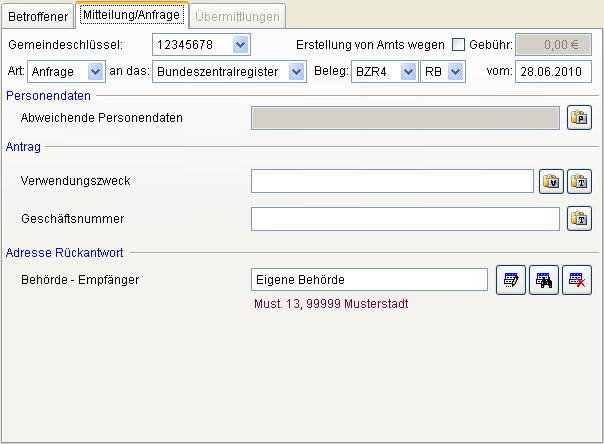The height and width of the screenshot is (444, 604).
Task: Click the T icon beside Geschäftsnummer
Action: 579,218
